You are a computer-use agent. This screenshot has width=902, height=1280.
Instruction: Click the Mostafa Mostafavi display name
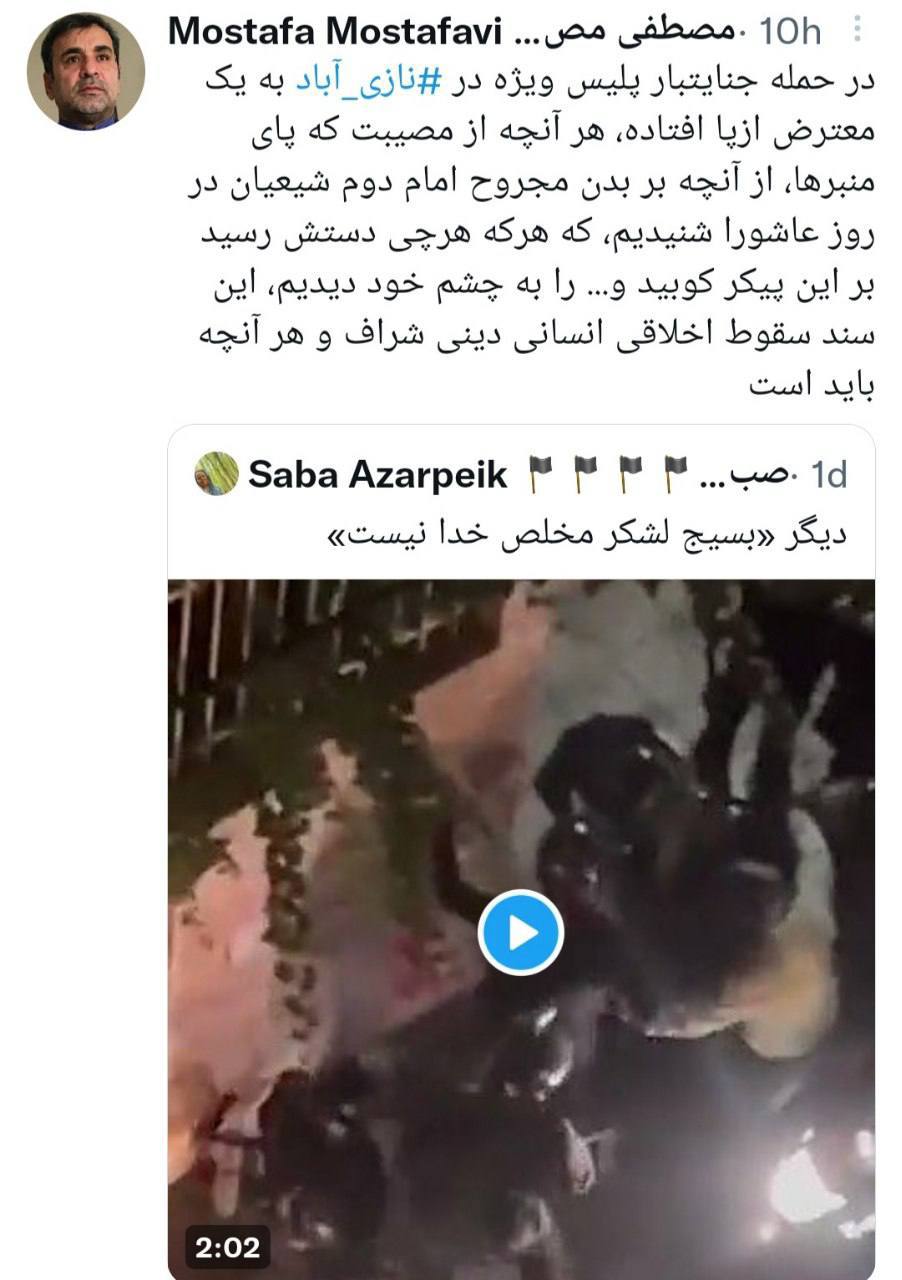tap(335, 31)
